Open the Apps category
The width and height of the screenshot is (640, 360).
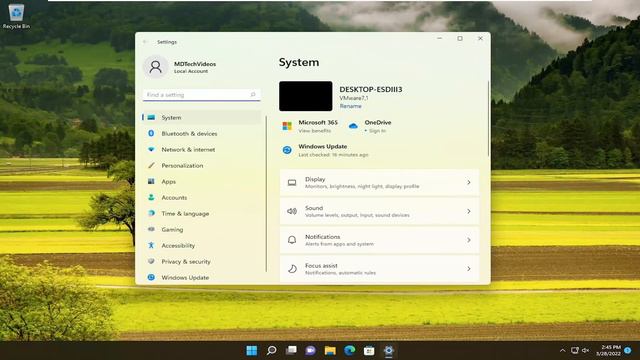202,181
